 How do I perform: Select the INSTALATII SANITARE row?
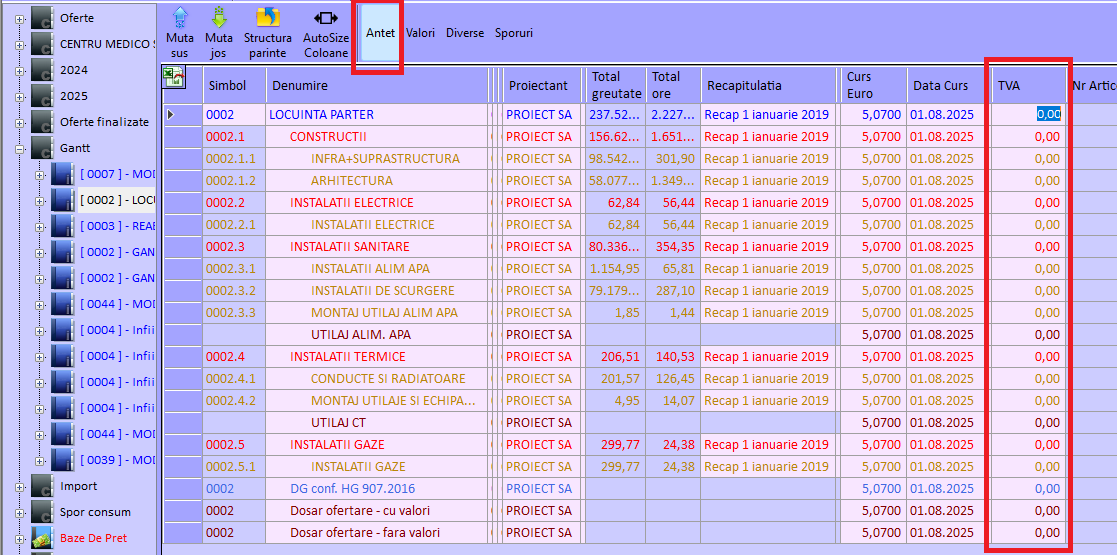pos(350,247)
